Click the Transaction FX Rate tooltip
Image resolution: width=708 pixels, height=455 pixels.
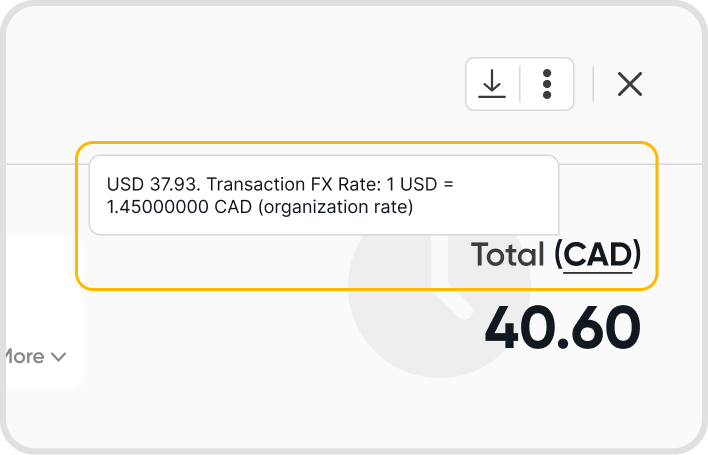(323, 196)
